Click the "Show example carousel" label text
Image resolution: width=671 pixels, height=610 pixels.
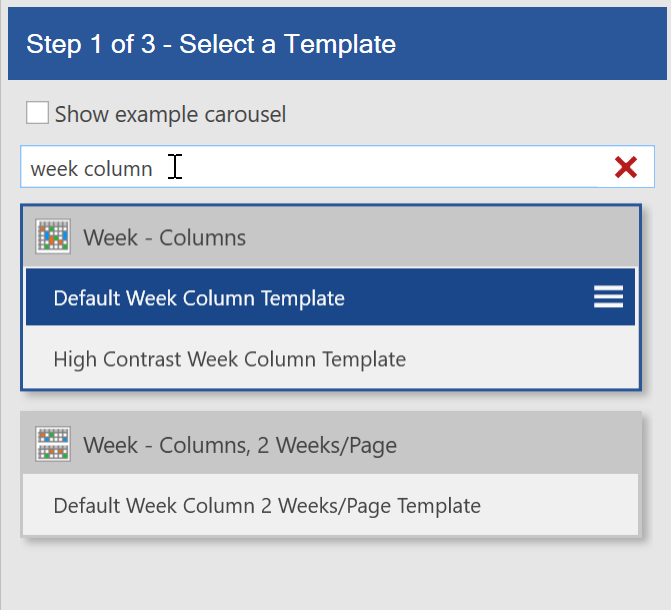coord(170,114)
